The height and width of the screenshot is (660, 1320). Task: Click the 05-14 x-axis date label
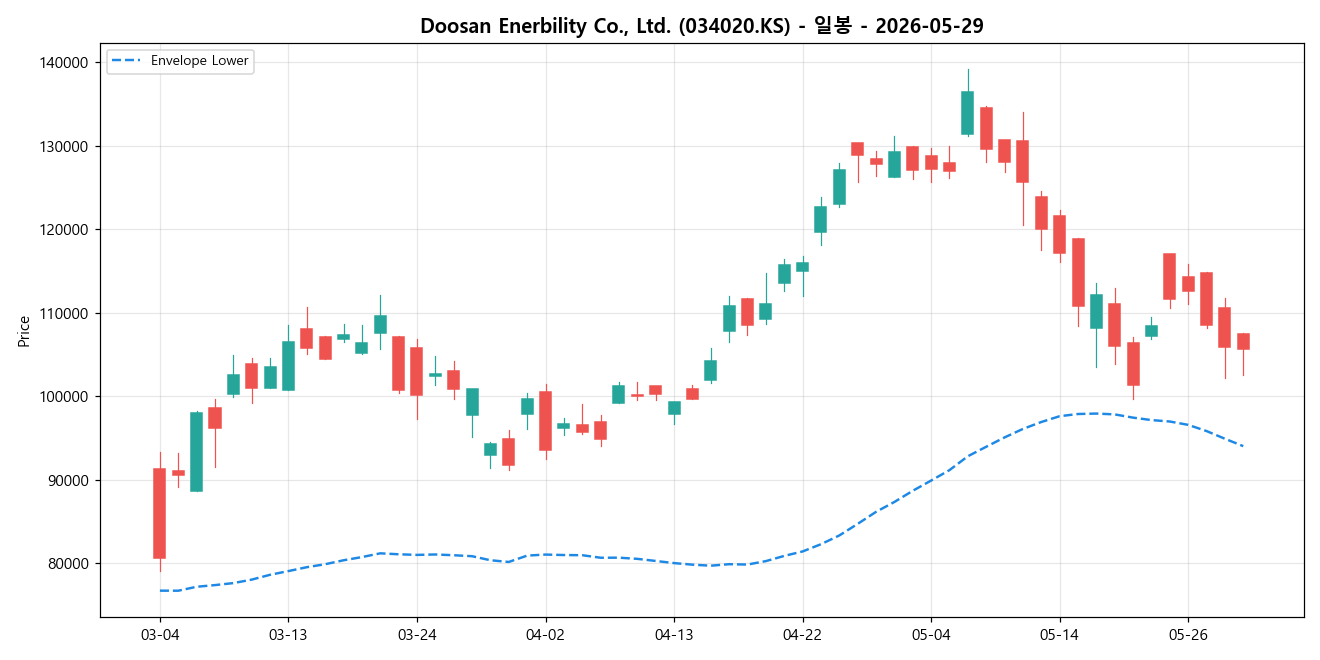(x=1059, y=635)
